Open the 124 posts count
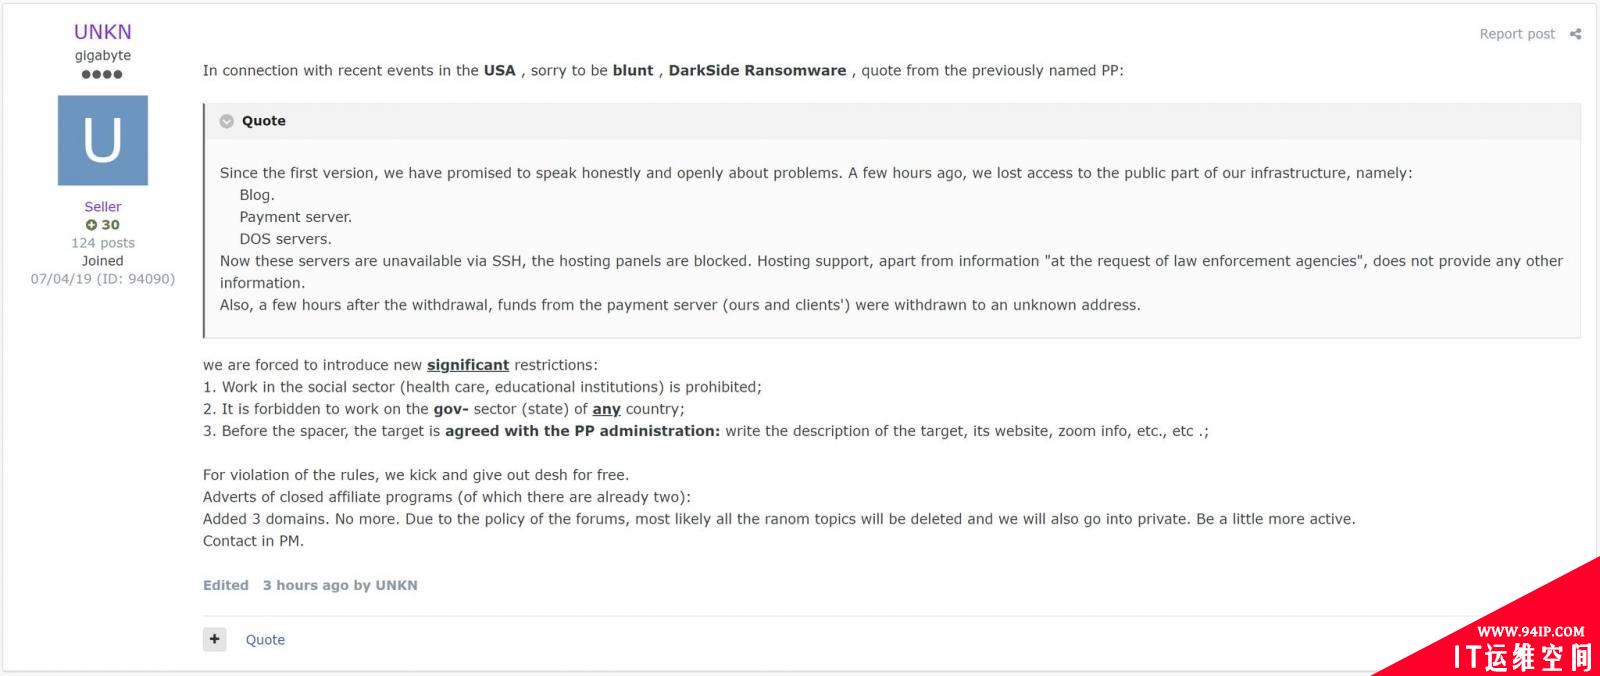The image size is (1600, 676). coord(102,243)
